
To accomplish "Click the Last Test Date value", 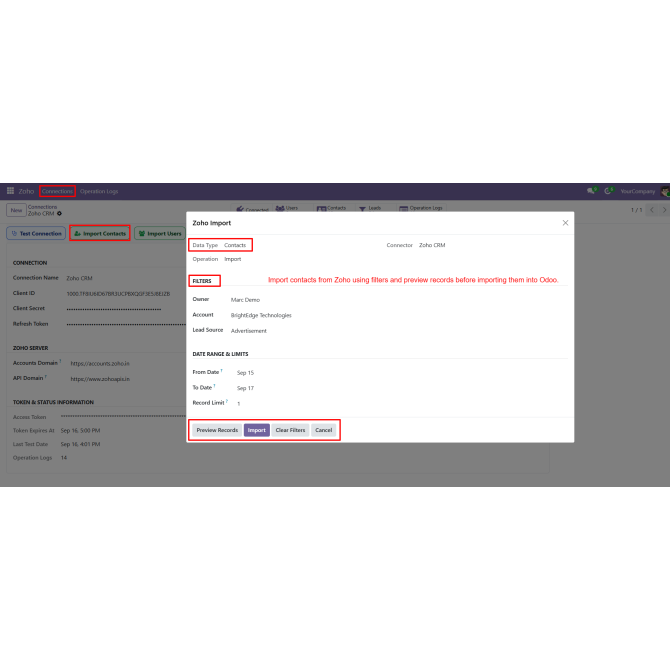I will (x=80, y=444).
